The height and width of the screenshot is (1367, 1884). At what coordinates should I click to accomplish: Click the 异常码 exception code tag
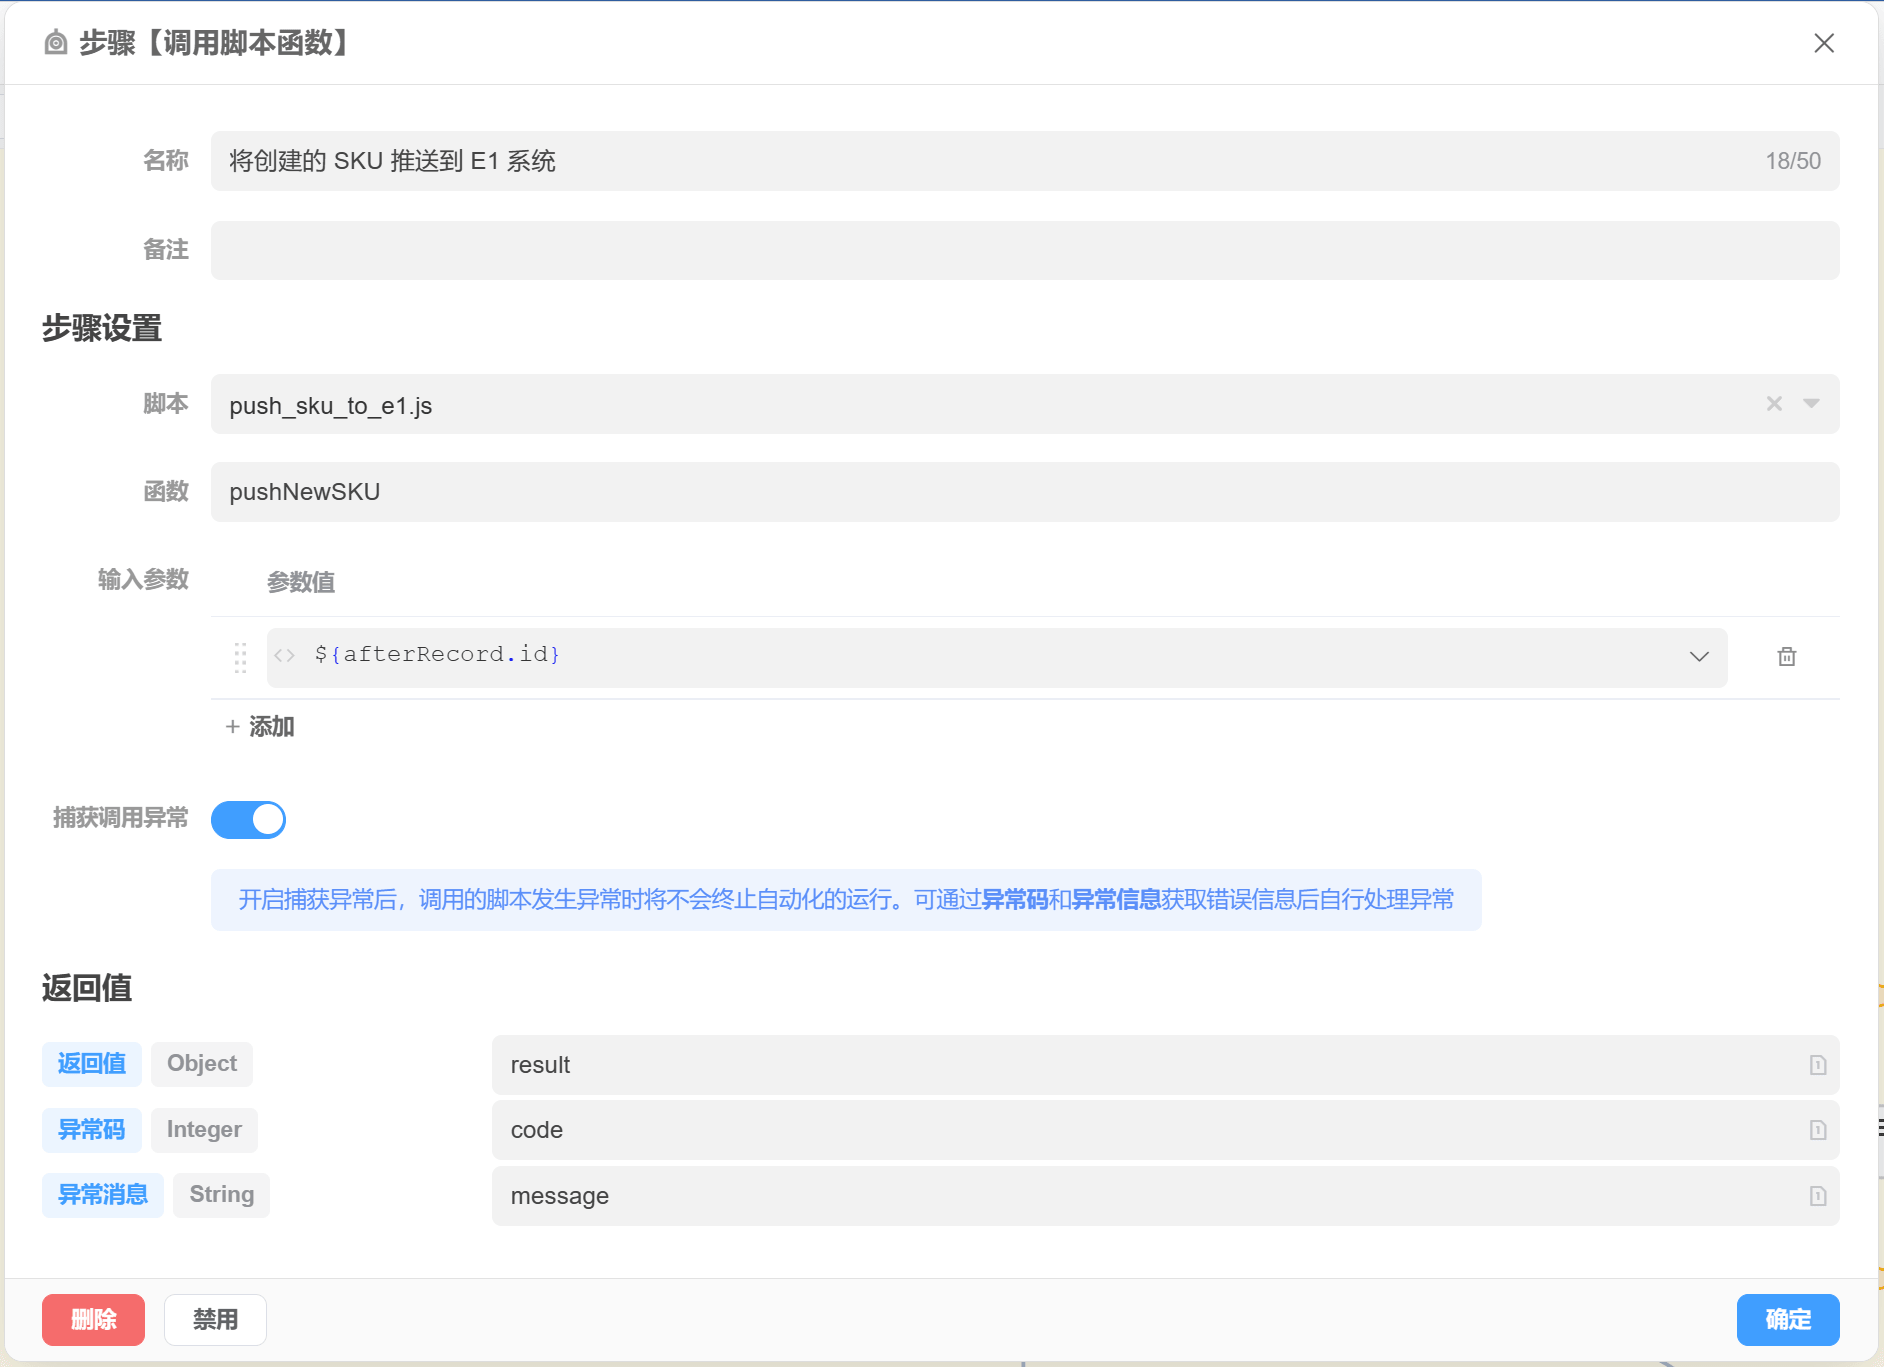click(x=92, y=1130)
